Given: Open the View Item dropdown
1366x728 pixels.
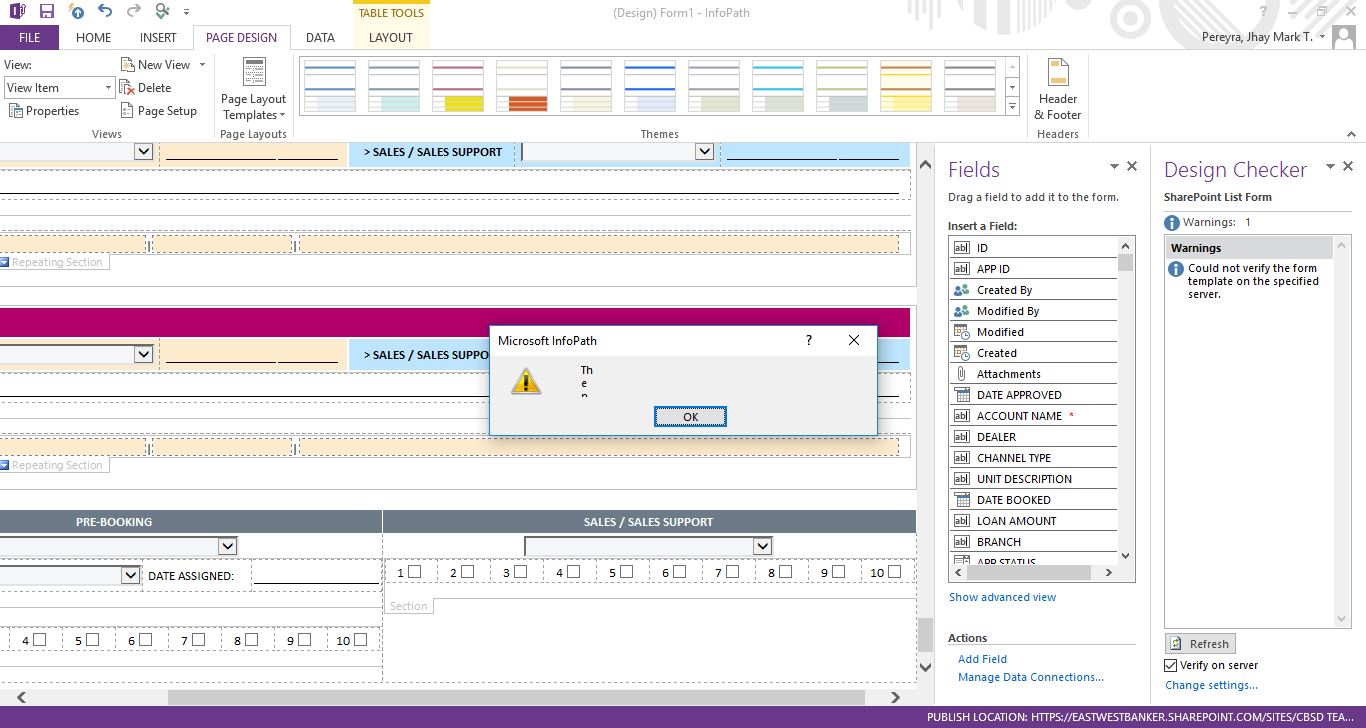Looking at the screenshot, I should (x=108, y=88).
